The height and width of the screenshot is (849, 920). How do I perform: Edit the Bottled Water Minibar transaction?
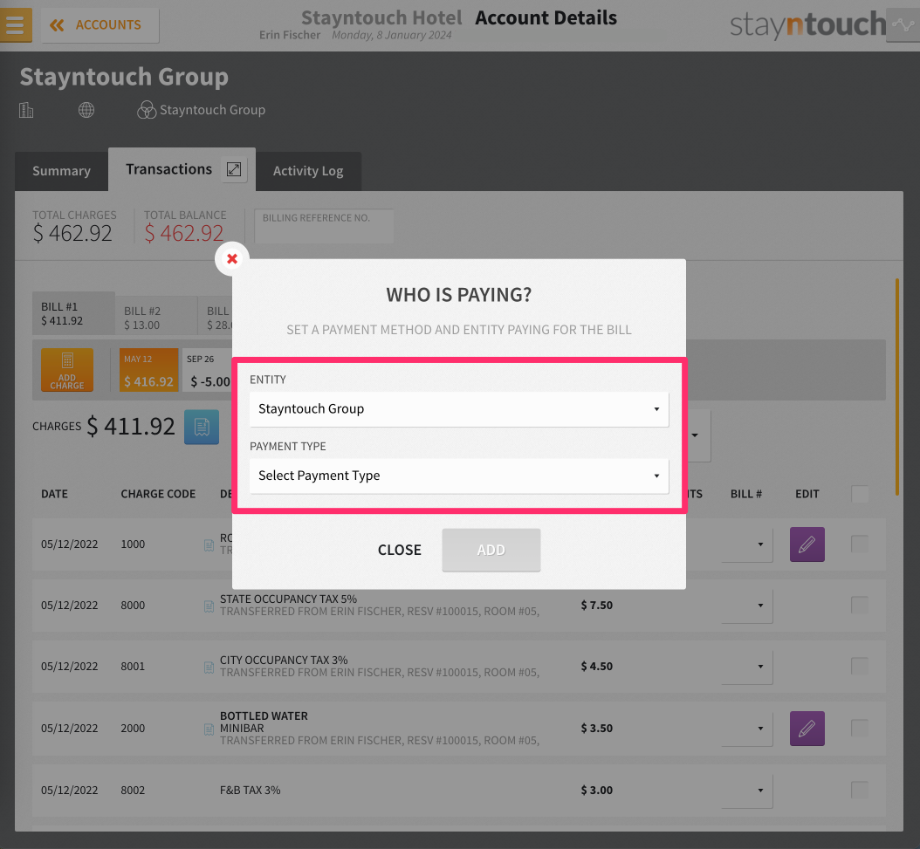[807, 728]
